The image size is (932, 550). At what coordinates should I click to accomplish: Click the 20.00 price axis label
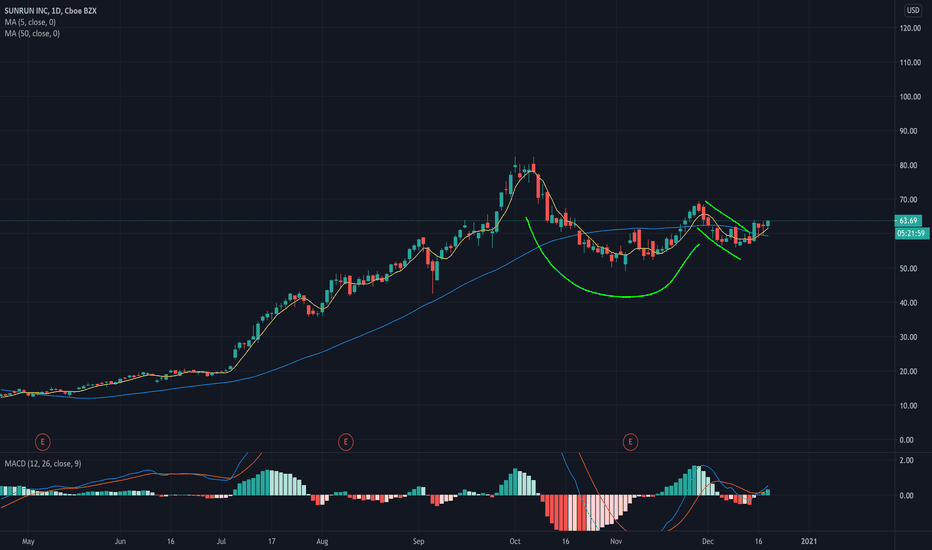[x=908, y=372]
